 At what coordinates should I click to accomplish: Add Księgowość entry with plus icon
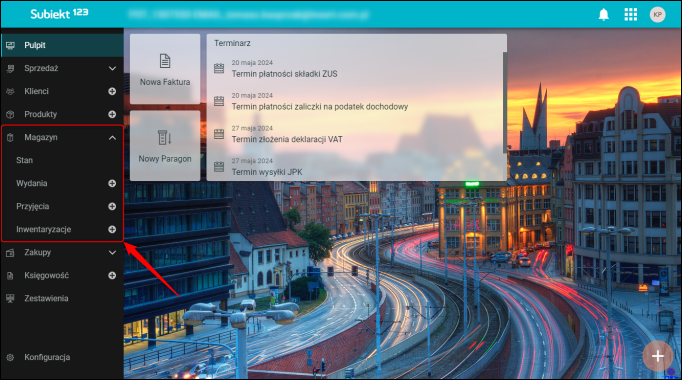tap(112, 276)
